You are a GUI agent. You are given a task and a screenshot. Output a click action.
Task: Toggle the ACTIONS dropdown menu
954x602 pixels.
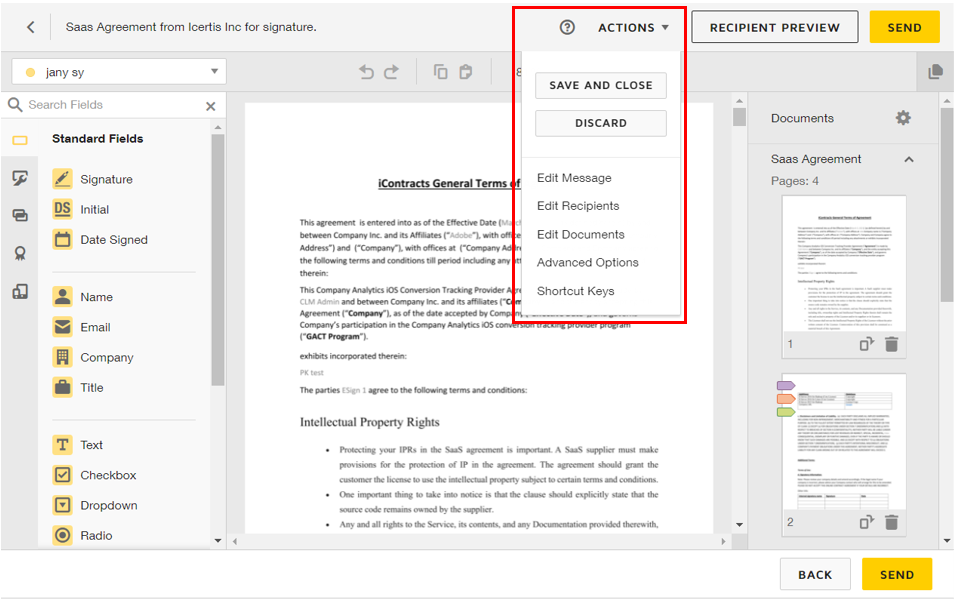(634, 27)
